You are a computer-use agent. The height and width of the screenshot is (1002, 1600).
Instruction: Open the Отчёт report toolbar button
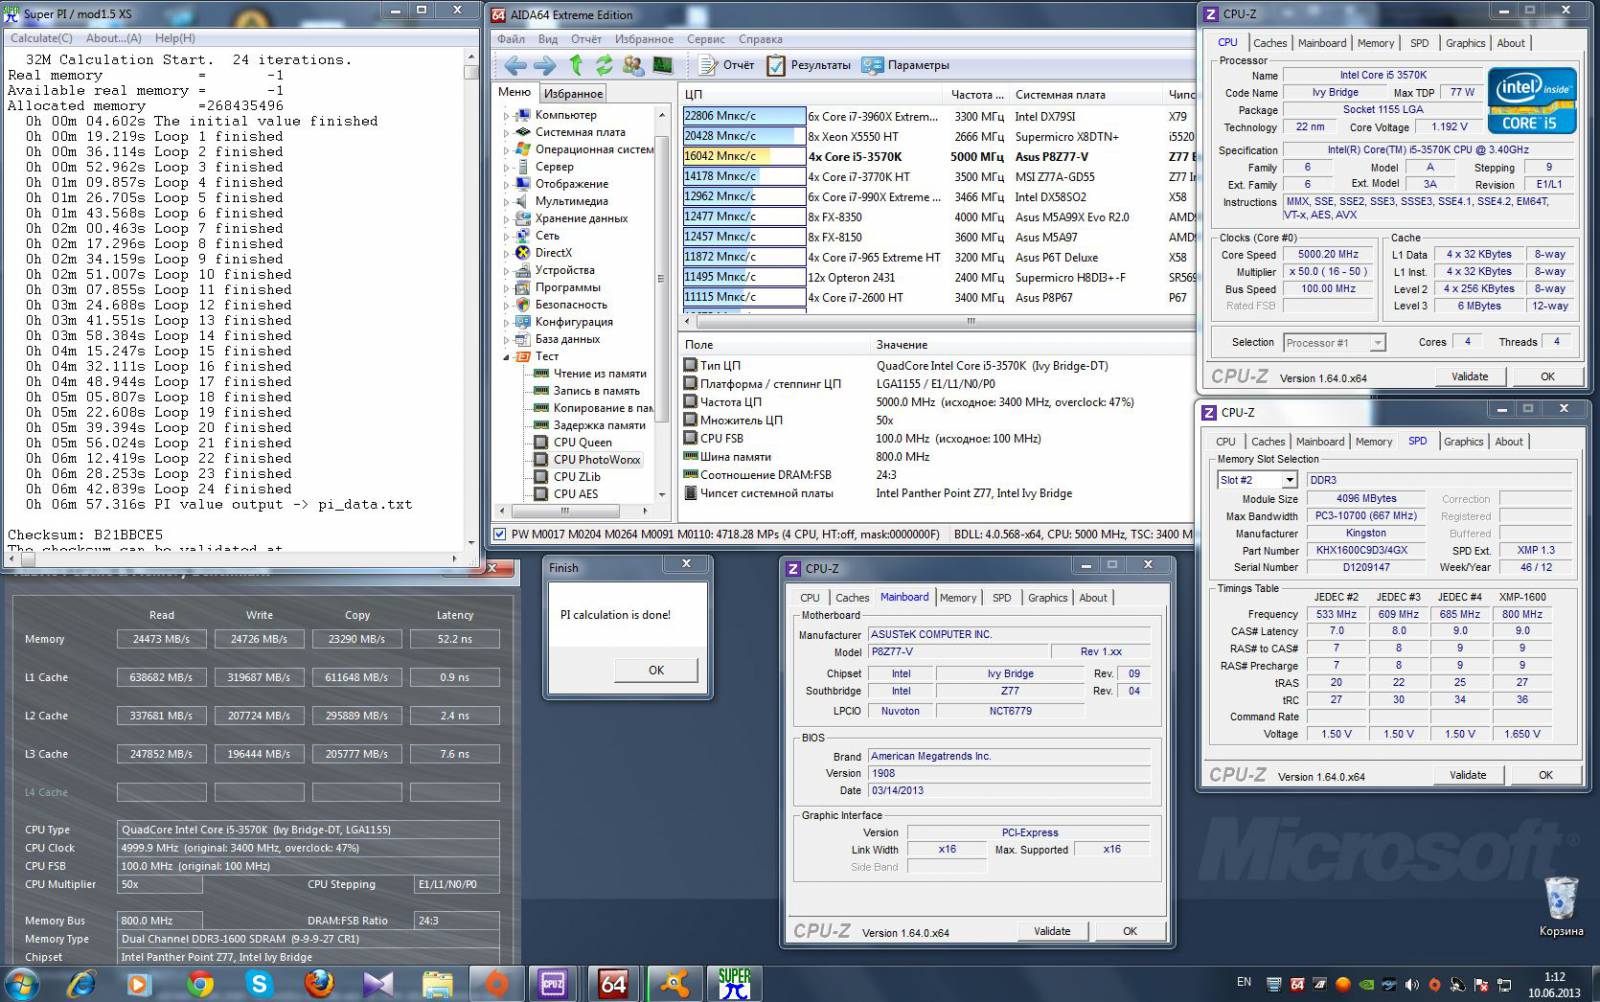tap(727, 65)
